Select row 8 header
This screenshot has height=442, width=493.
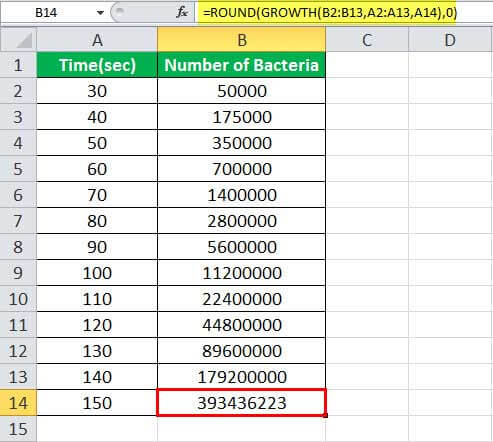(x=18, y=247)
